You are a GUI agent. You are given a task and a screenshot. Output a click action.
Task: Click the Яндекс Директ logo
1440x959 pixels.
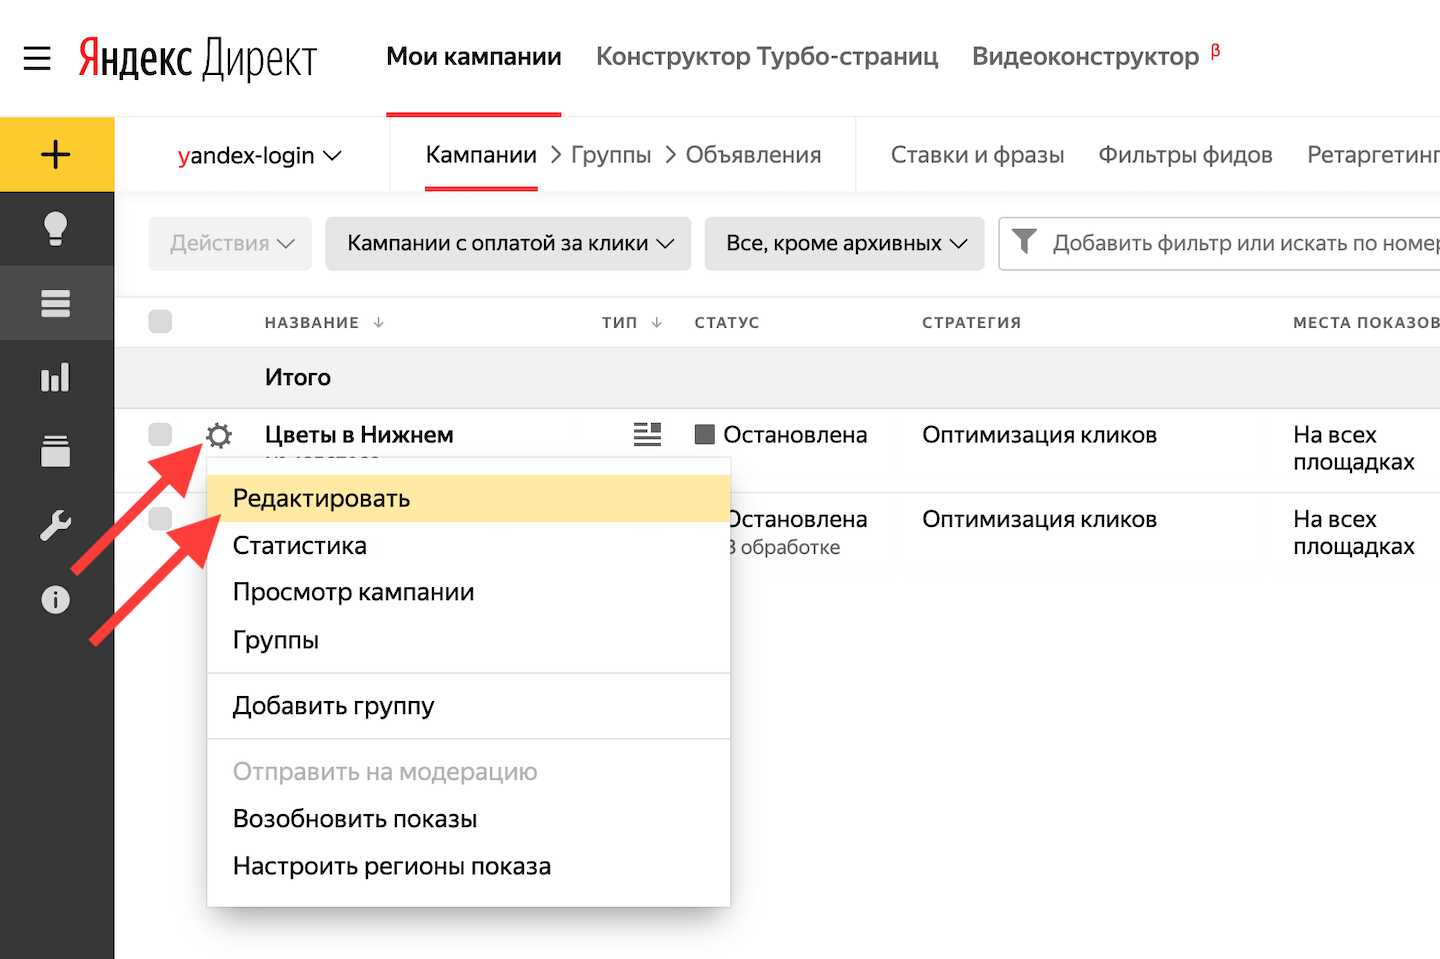(x=197, y=59)
